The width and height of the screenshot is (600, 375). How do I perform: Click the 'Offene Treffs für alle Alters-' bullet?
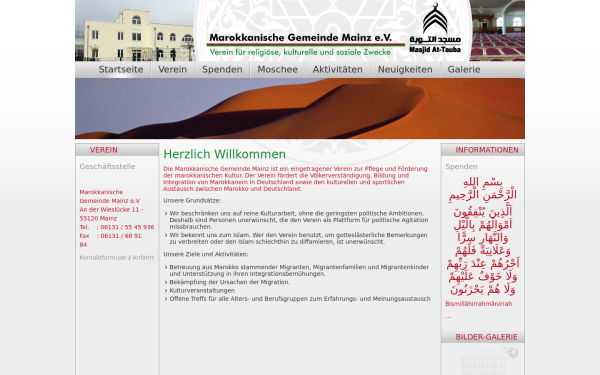(x=300, y=299)
